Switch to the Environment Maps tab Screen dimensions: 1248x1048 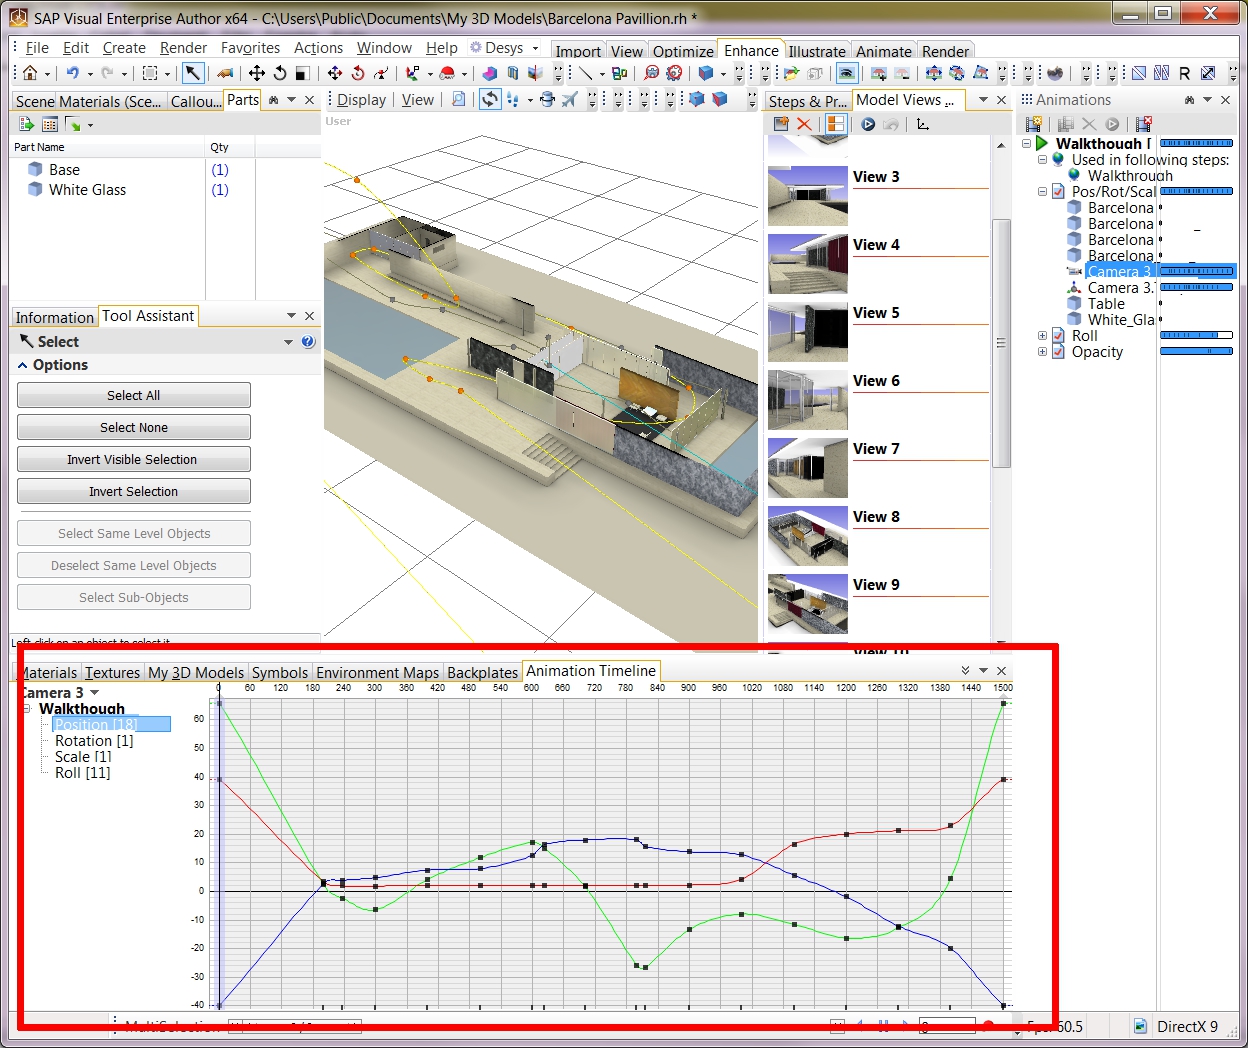tap(377, 673)
